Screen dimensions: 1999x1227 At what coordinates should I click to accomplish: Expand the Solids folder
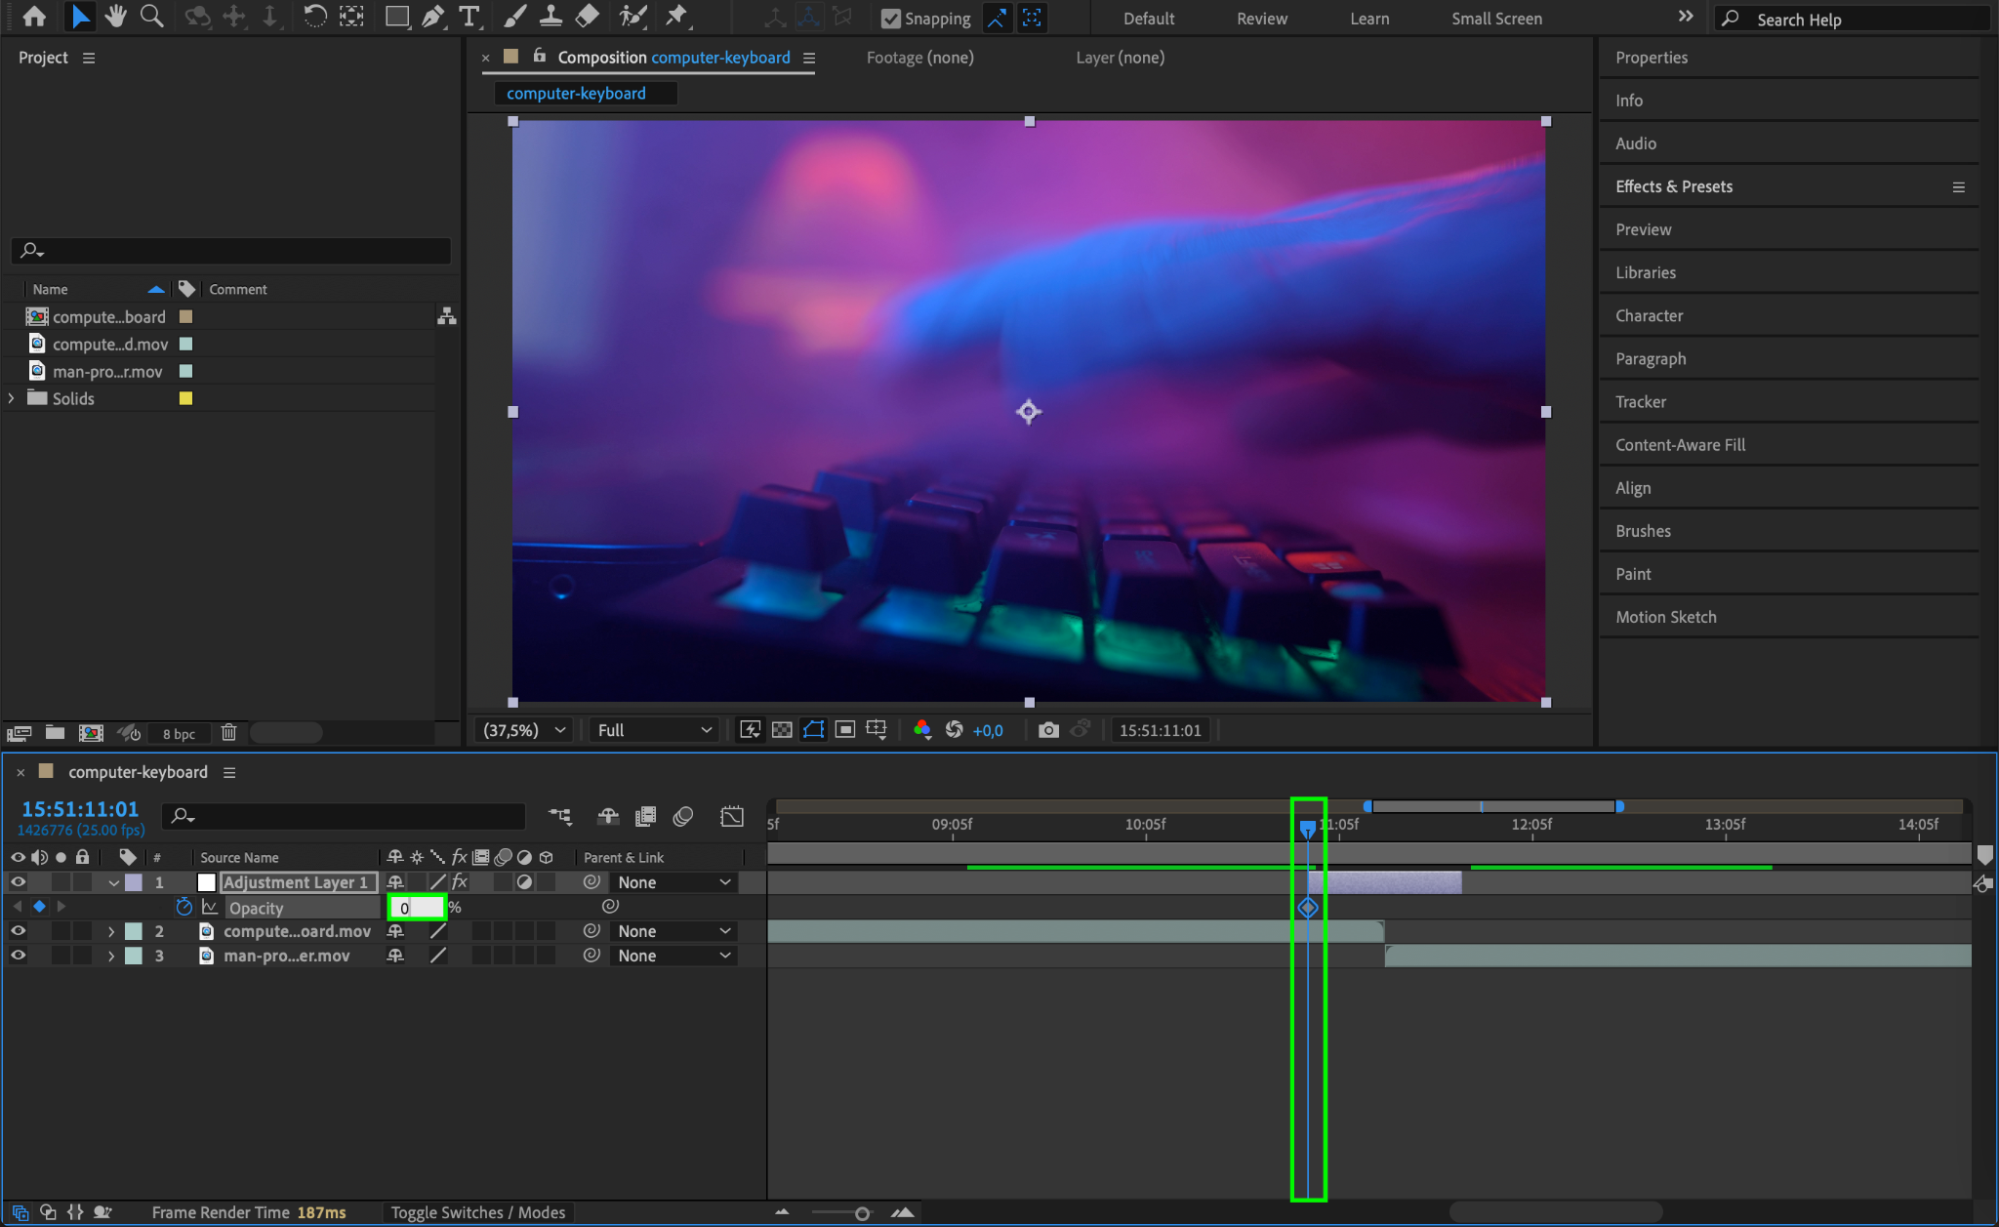[12, 398]
